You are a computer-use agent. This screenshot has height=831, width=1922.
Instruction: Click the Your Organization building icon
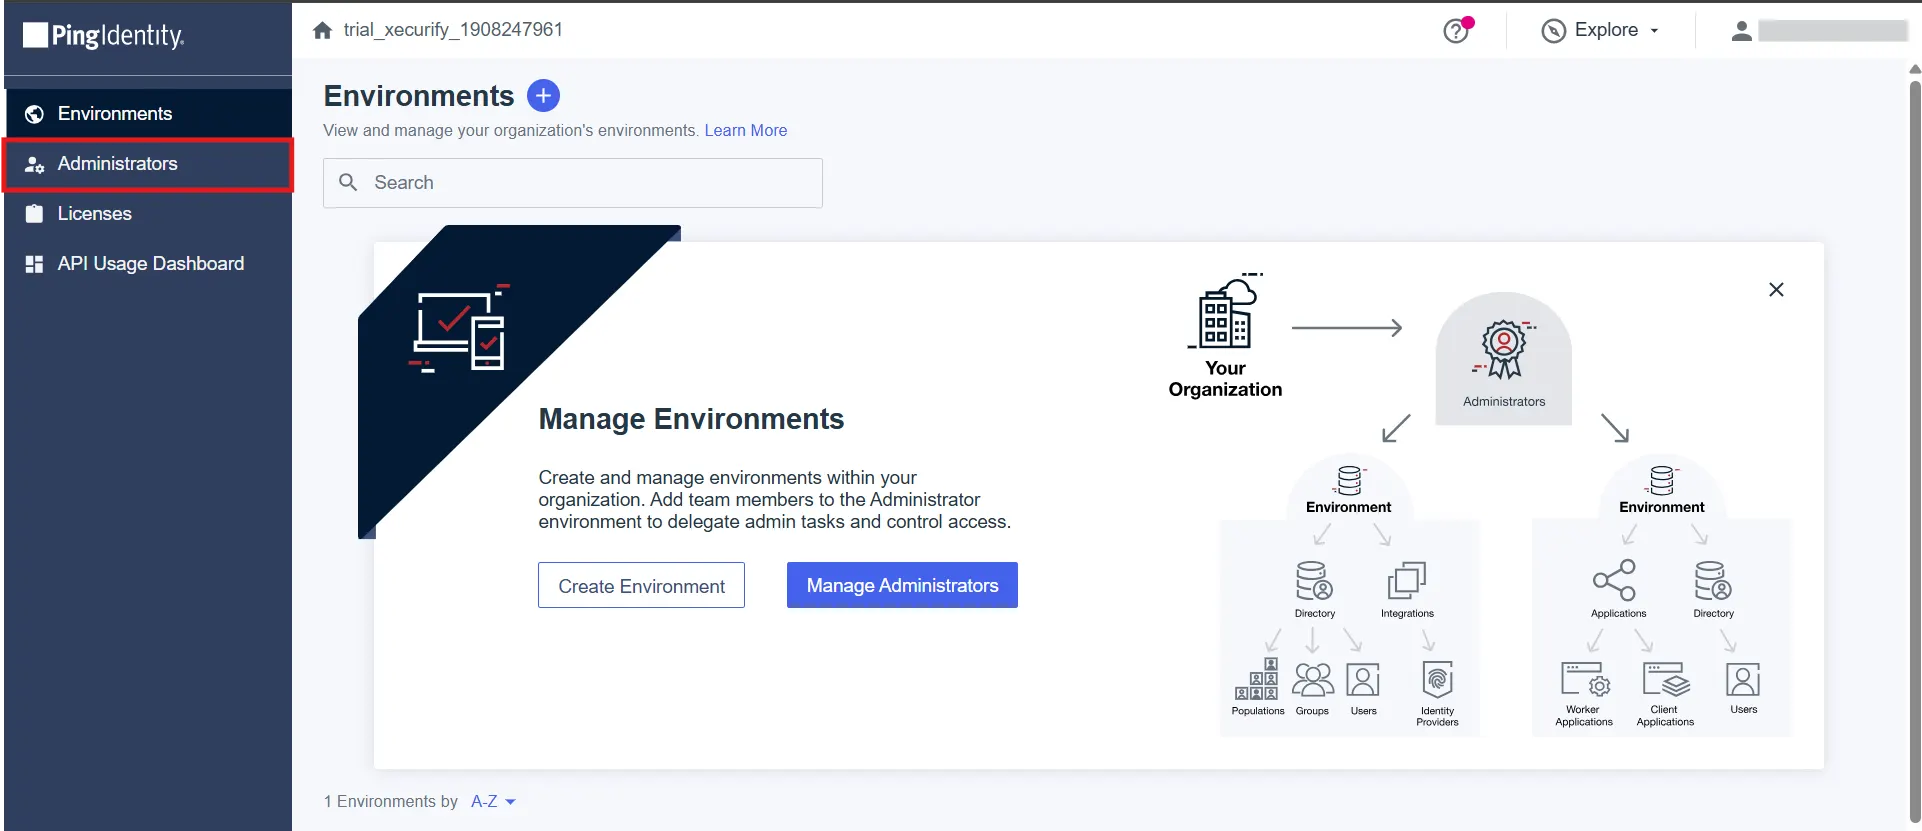tap(1226, 312)
